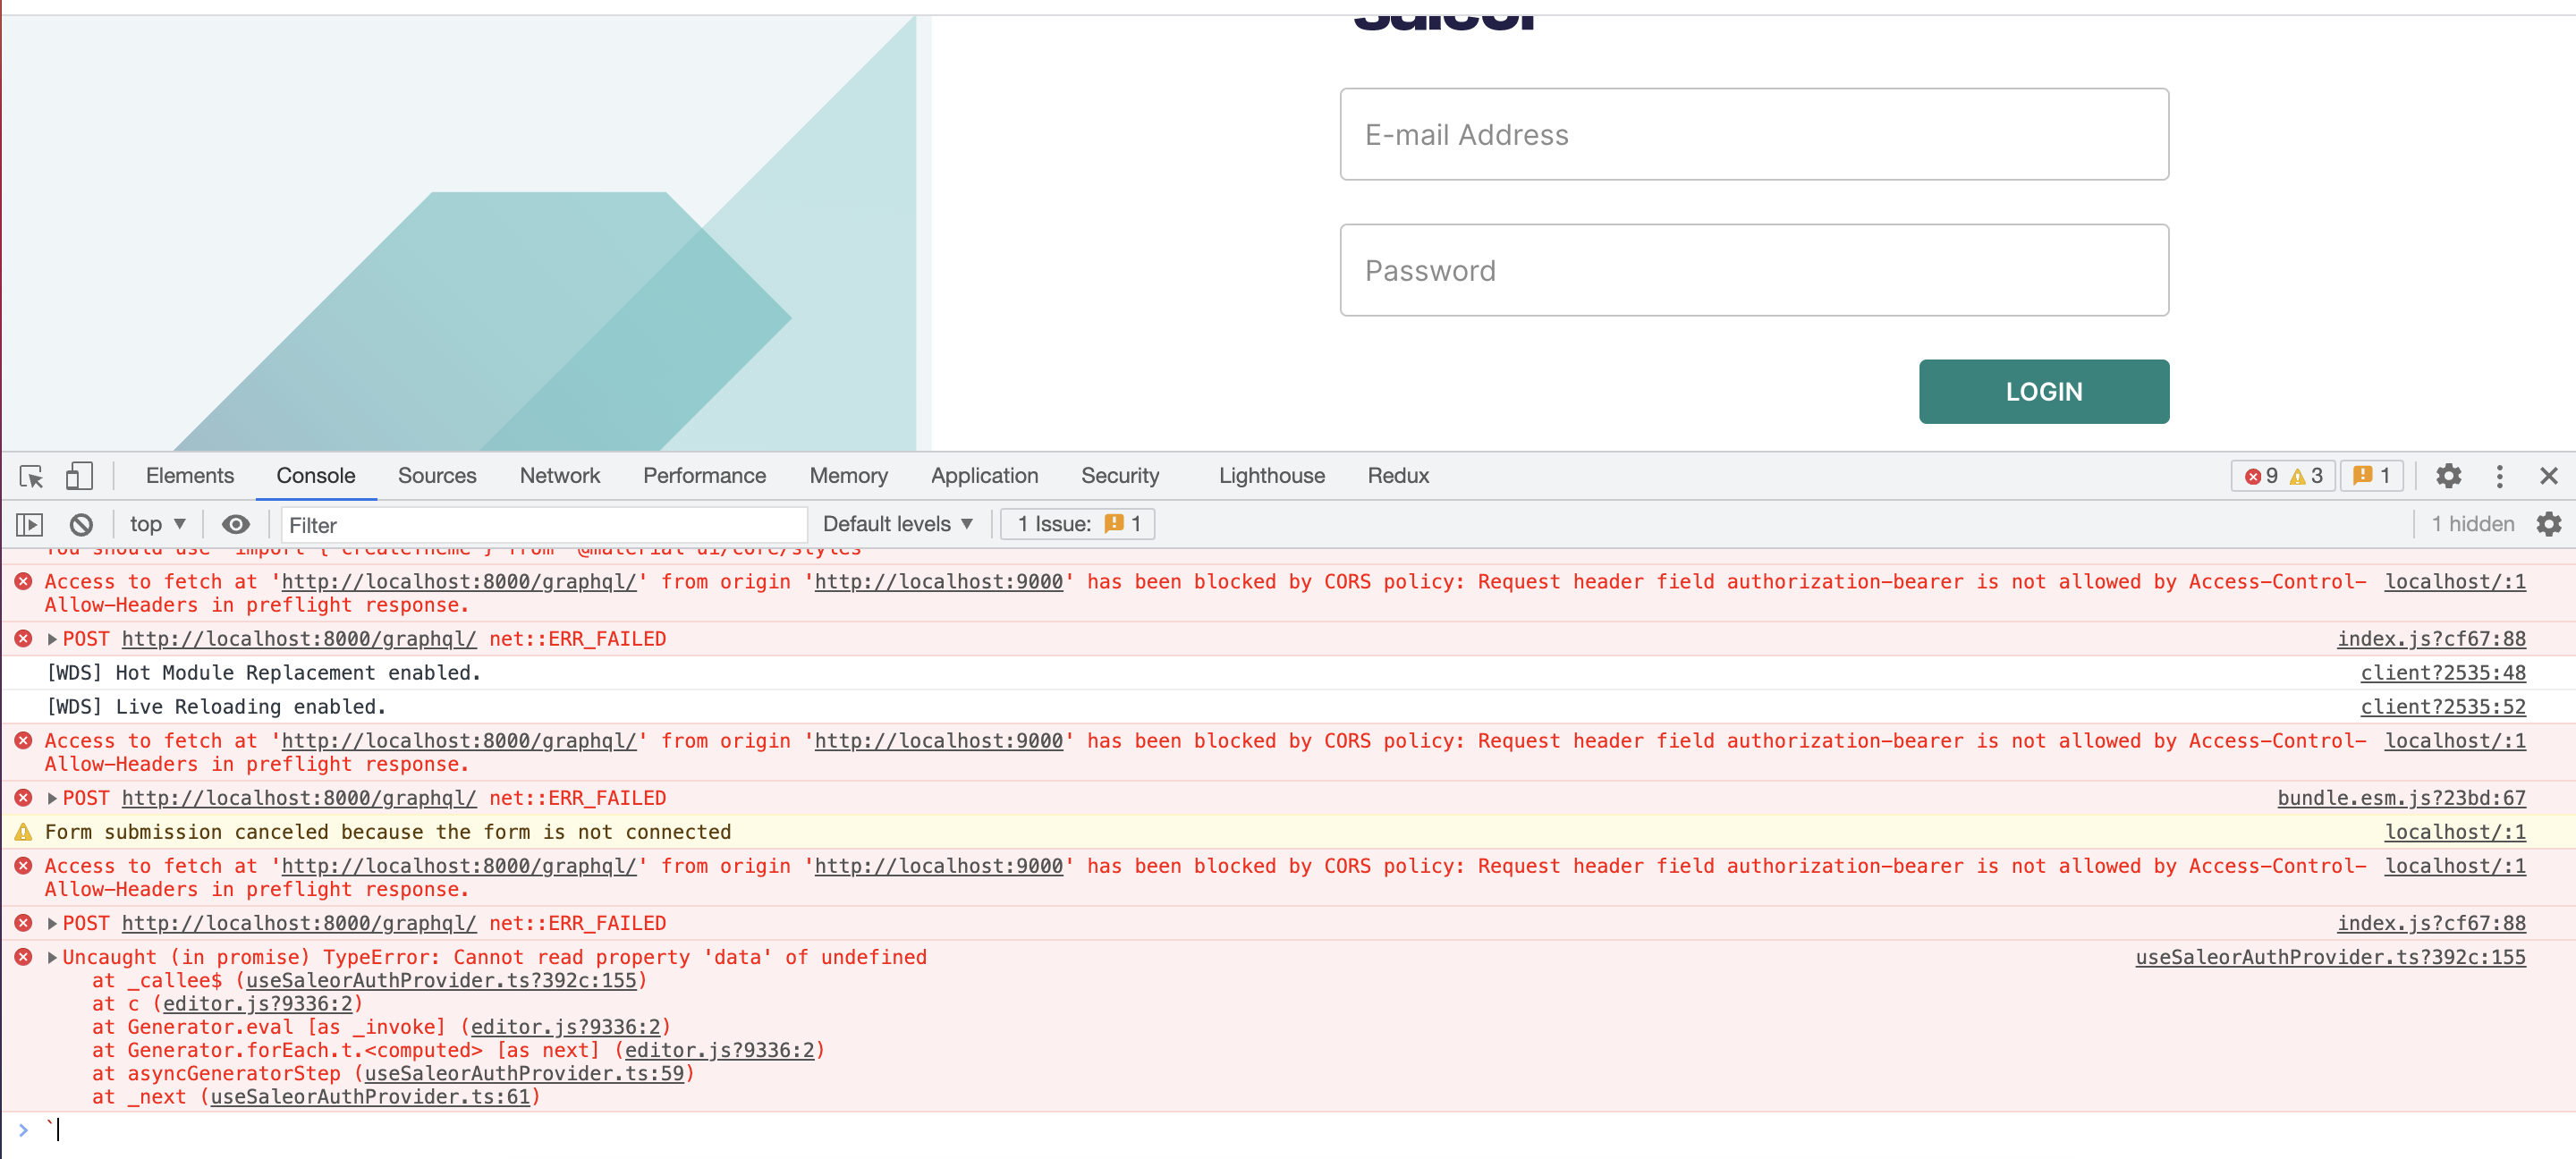The width and height of the screenshot is (2576, 1159).
Task: Expand the Uncaught TypeError stack trace
Action: (x=50, y=957)
